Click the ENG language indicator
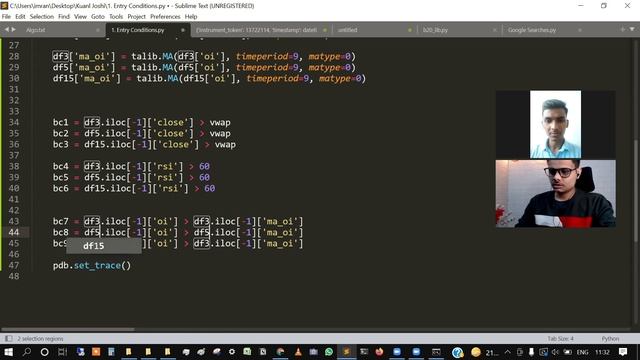 pos(582,352)
